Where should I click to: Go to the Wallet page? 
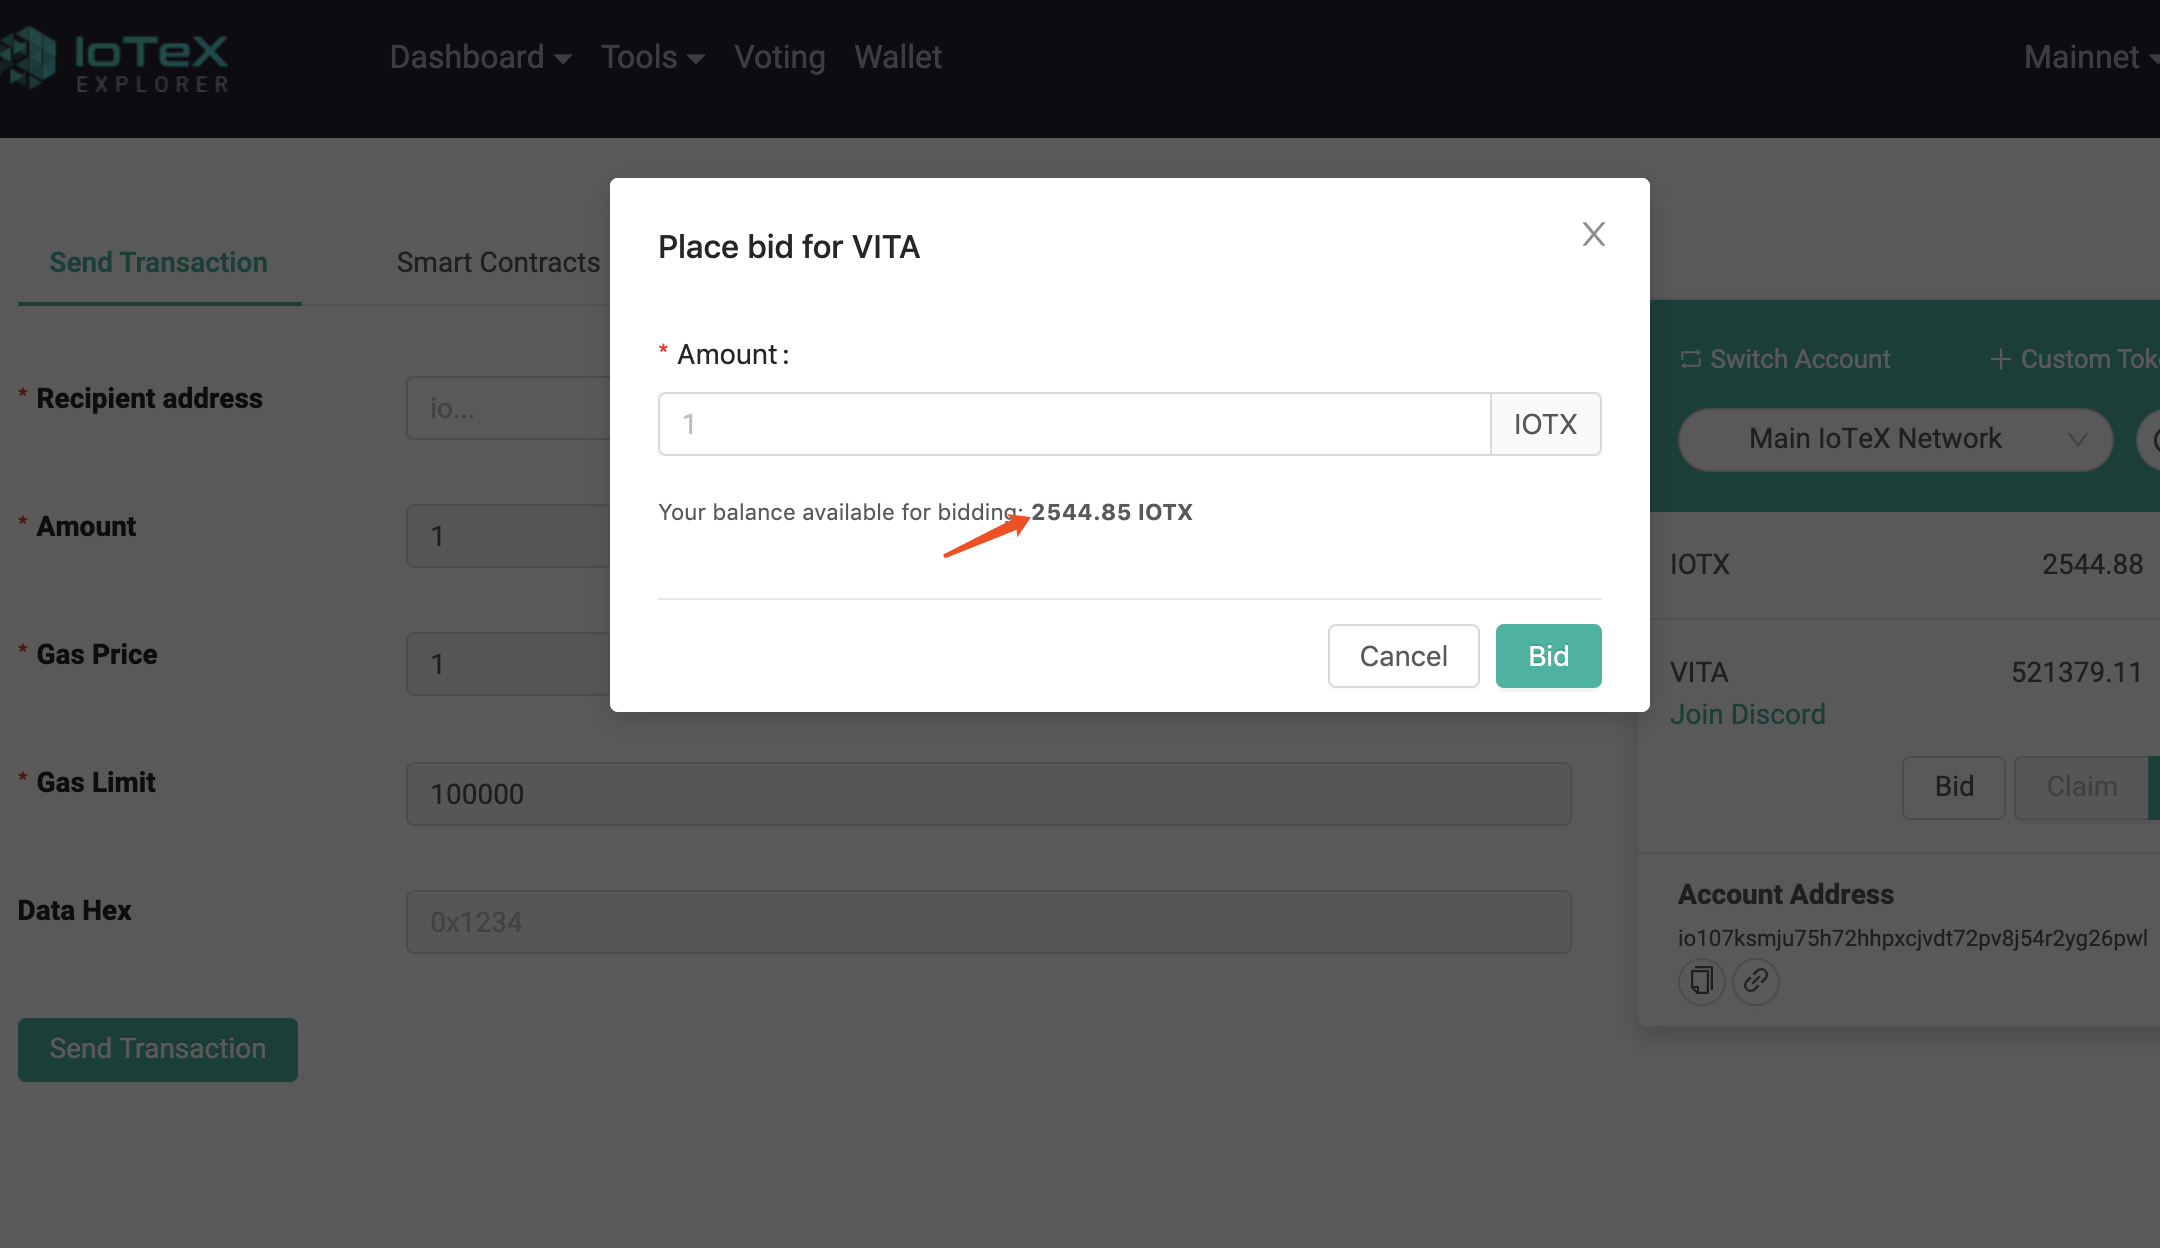pyautogui.click(x=897, y=57)
